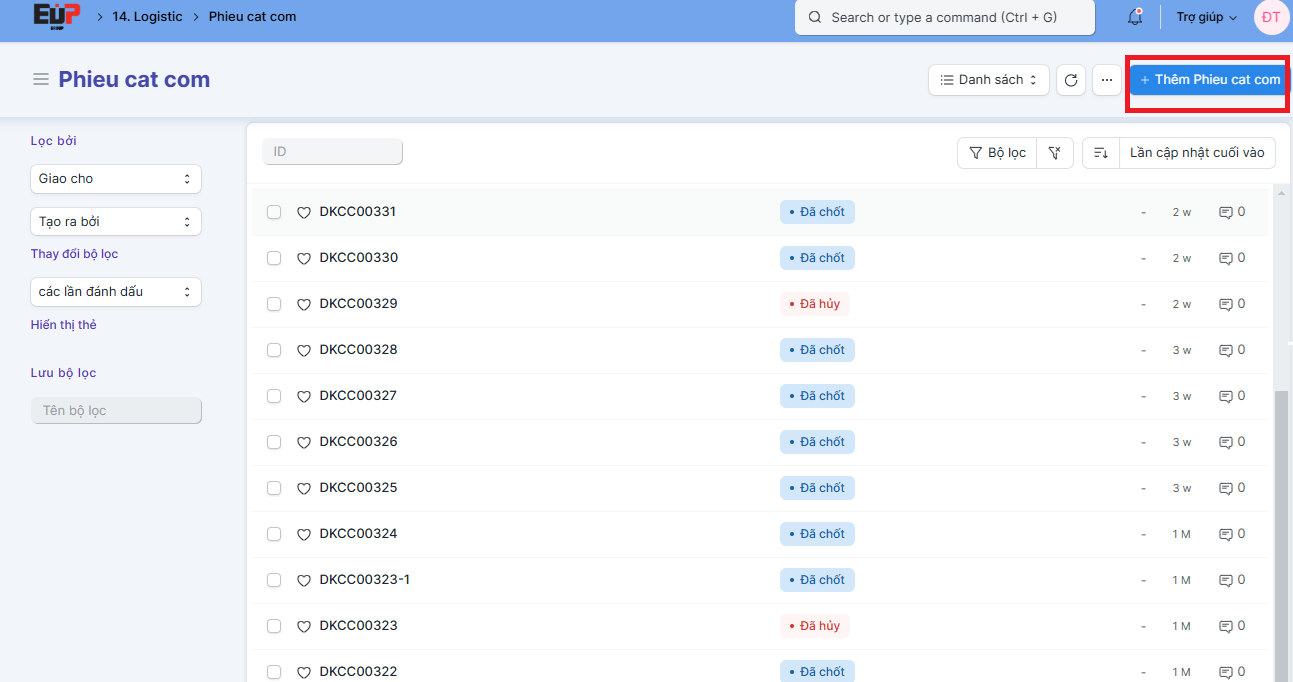Click Thay đổi bộ lọc link
Screen dimensions: 1293x682
tap(74, 254)
